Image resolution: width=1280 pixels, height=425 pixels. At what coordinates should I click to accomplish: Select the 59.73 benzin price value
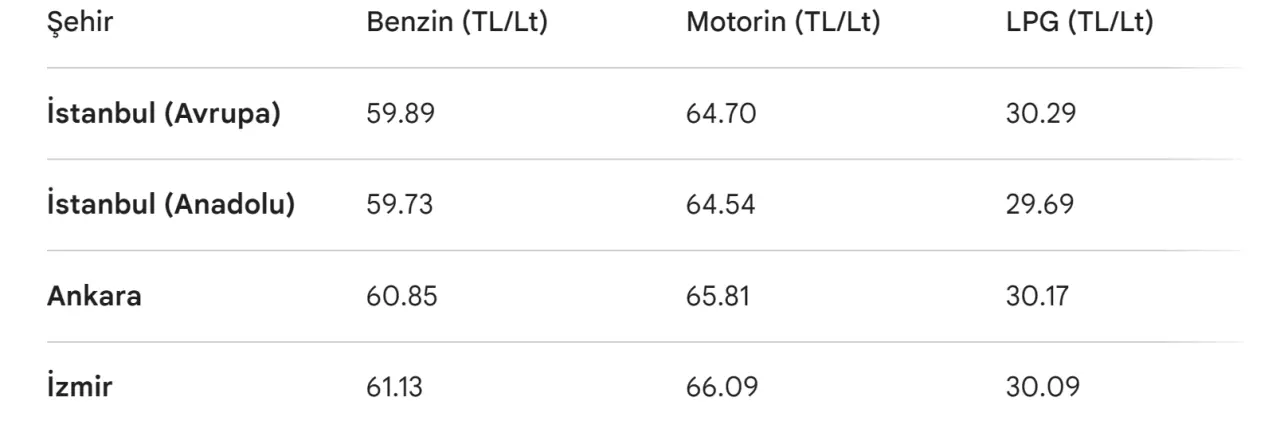(x=401, y=205)
